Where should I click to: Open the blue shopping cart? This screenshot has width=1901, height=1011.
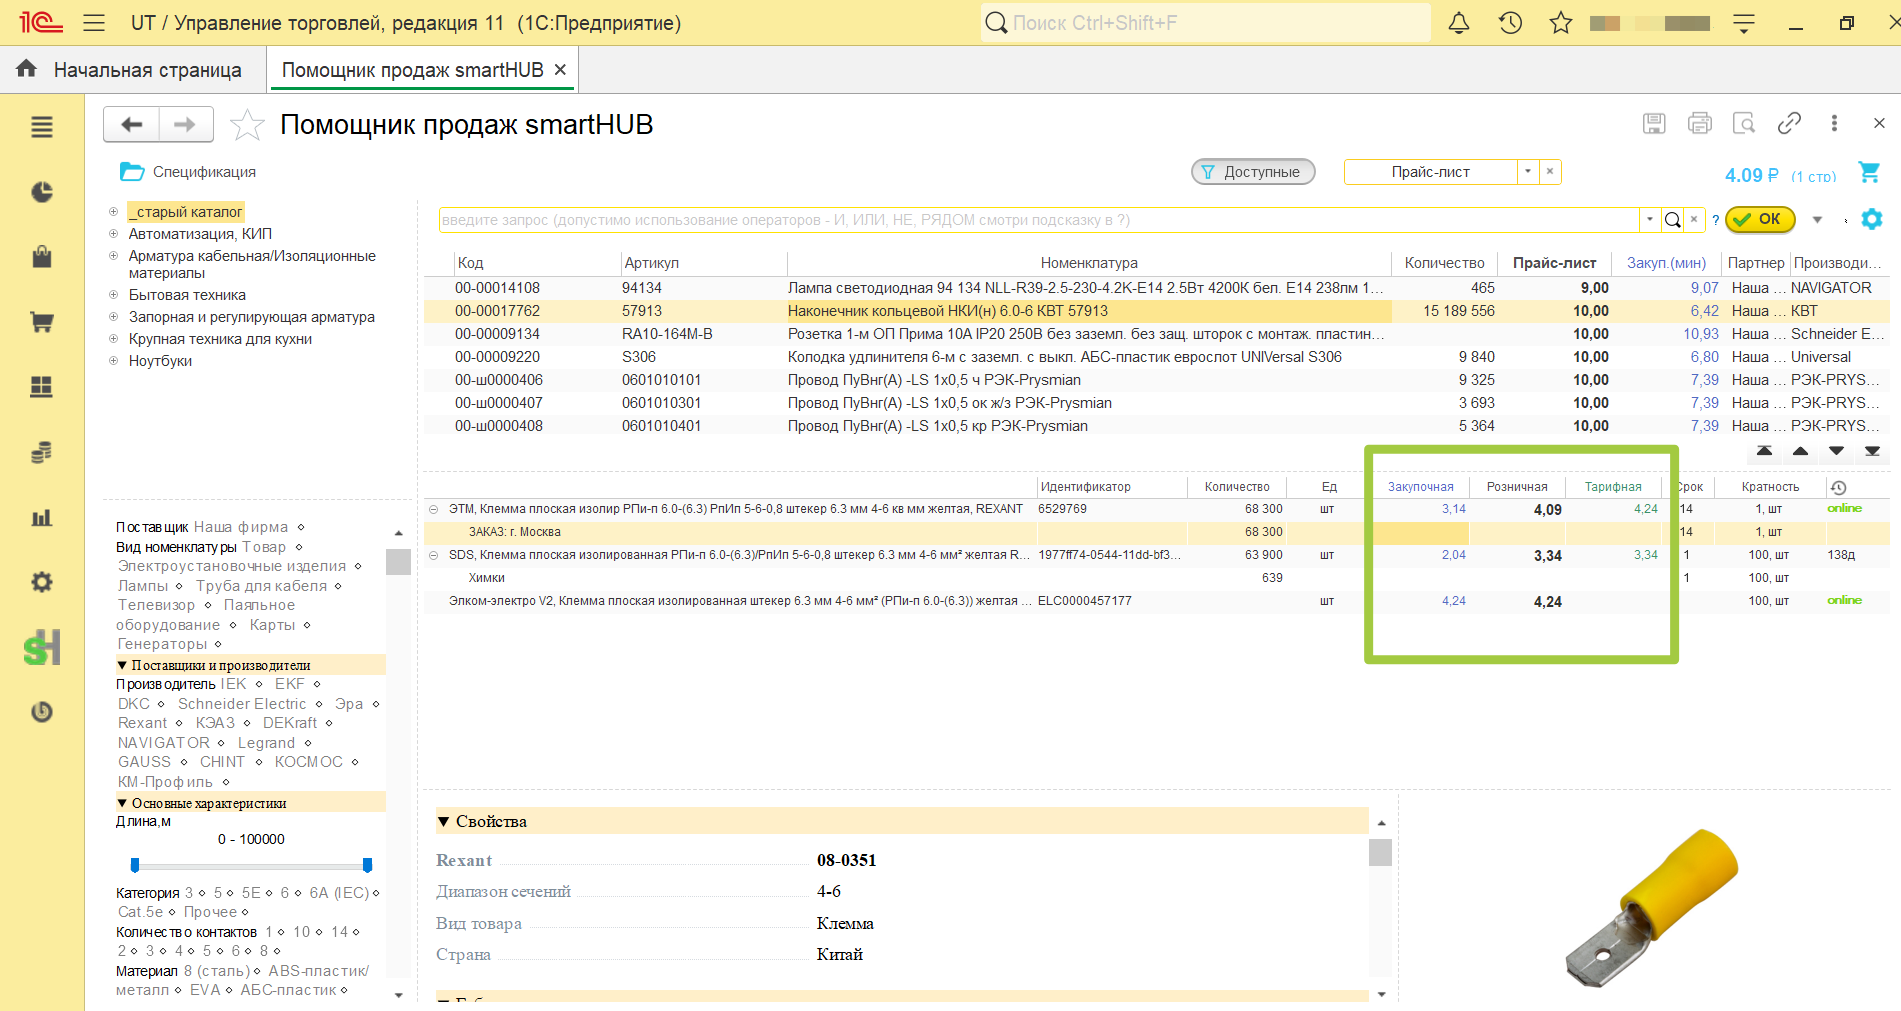click(1868, 172)
